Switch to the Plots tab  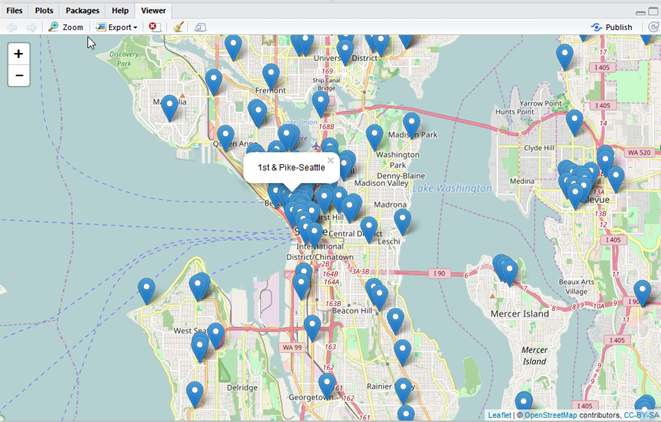point(44,10)
